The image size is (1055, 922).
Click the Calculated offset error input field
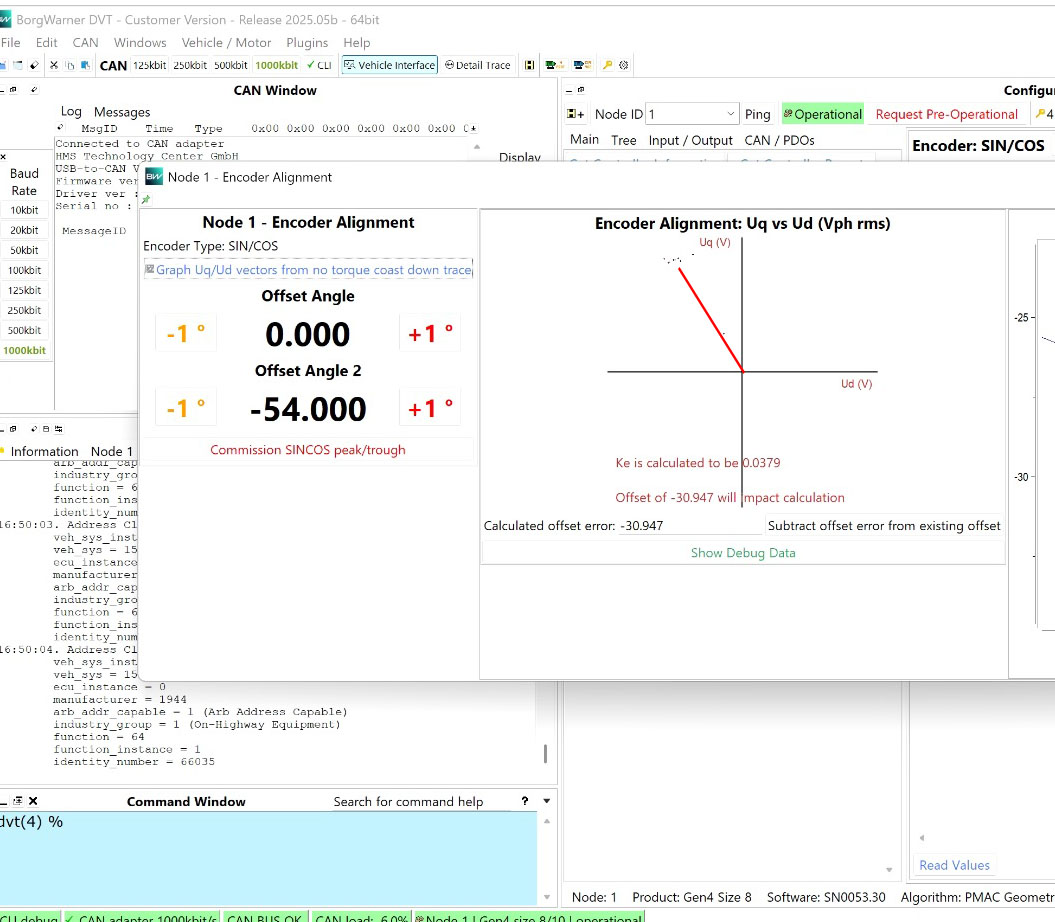689,525
